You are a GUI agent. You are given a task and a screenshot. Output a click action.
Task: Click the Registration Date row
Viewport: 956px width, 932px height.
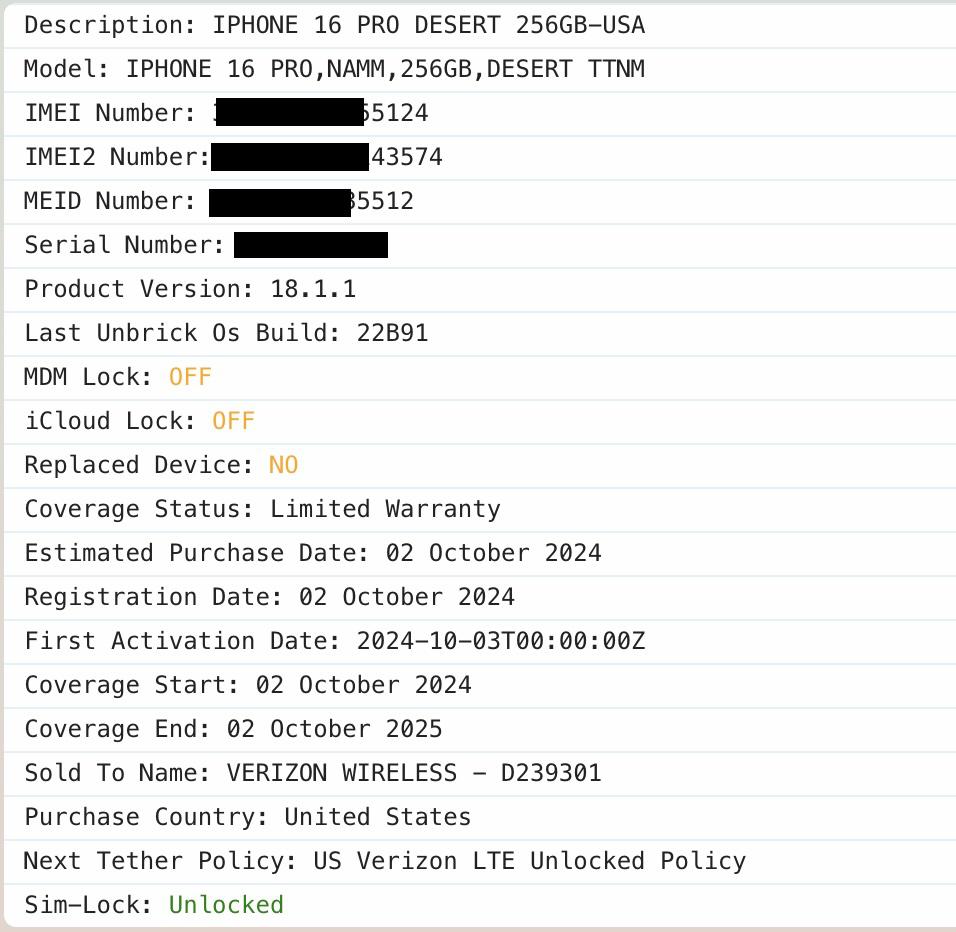pyautogui.click(x=269, y=597)
